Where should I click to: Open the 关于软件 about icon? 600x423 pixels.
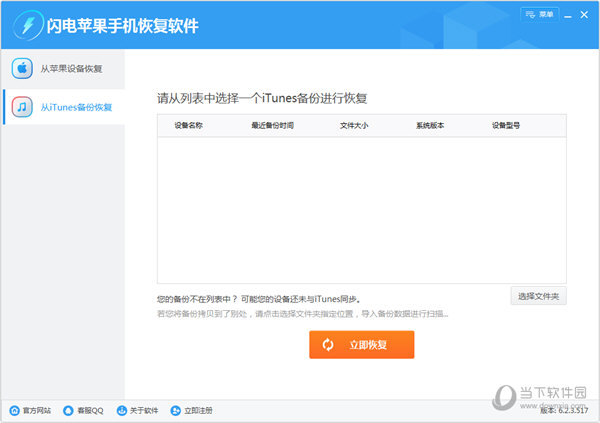(x=122, y=410)
